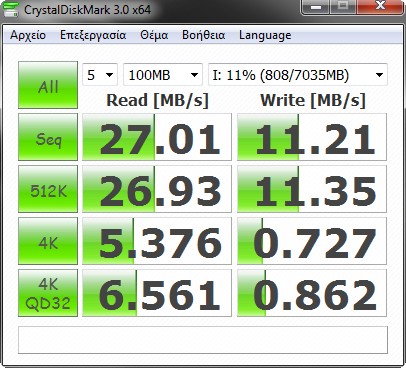Click the 4K write result 0.727

(312, 241)
